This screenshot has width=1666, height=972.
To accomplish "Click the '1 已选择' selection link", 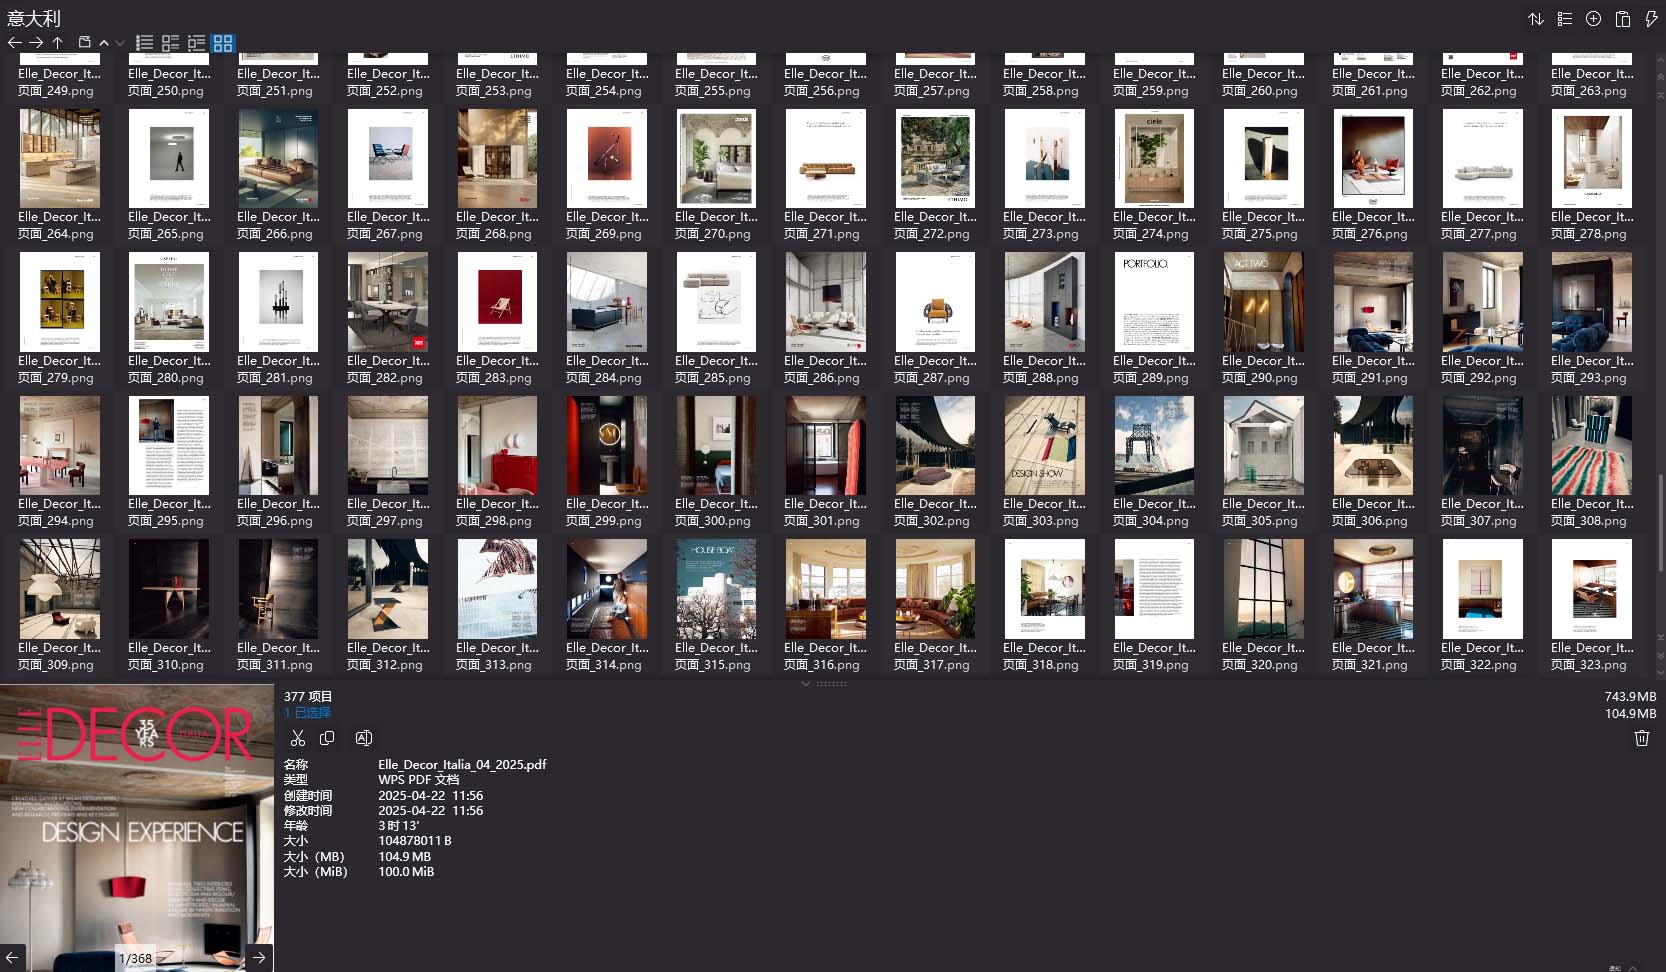I will click(307, 713).
